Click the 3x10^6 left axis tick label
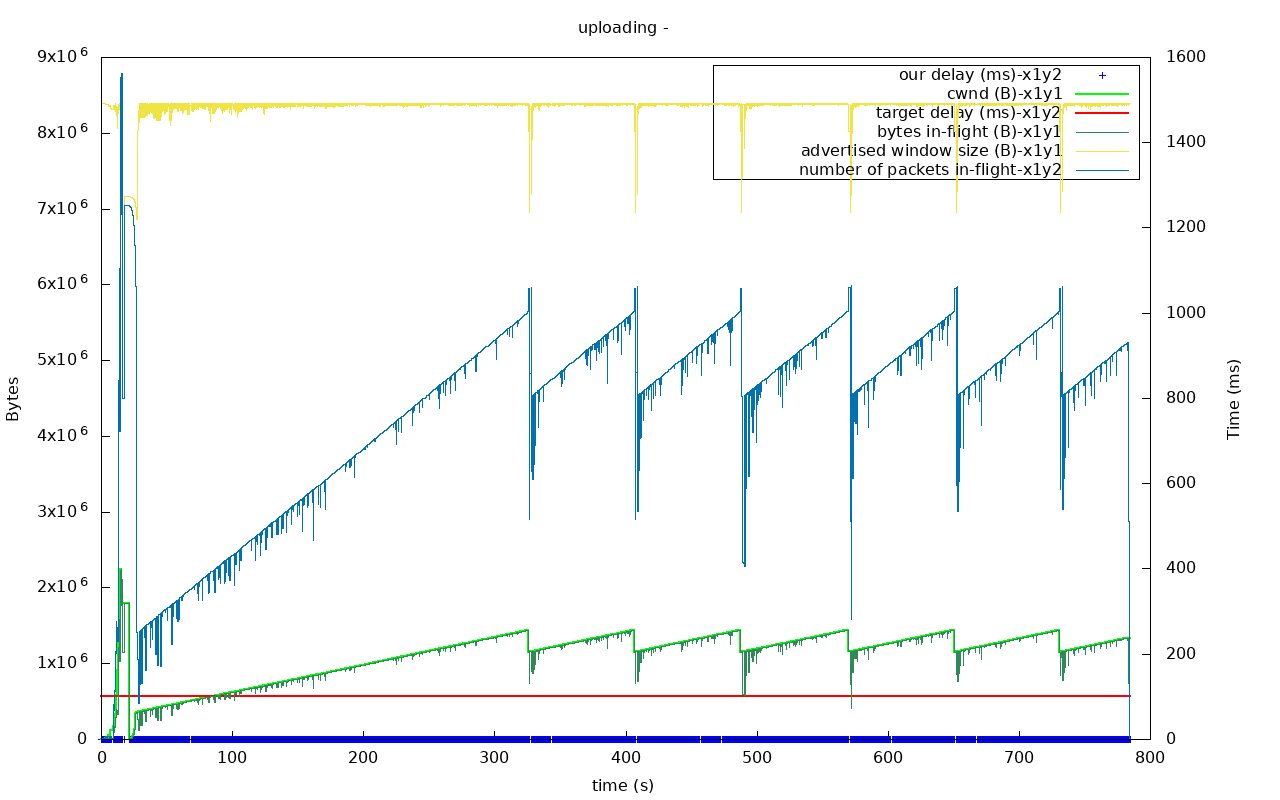Image resolution: width=1280 pixels, height=800 pixels. 62,511
